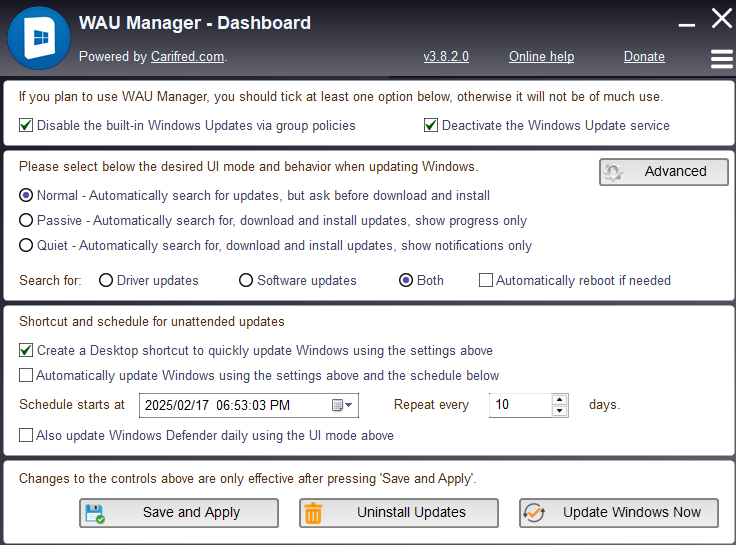Toggle Disable built-in Windows Updates checkbox
Screen dimensions: 736x545
coord(26,125)
